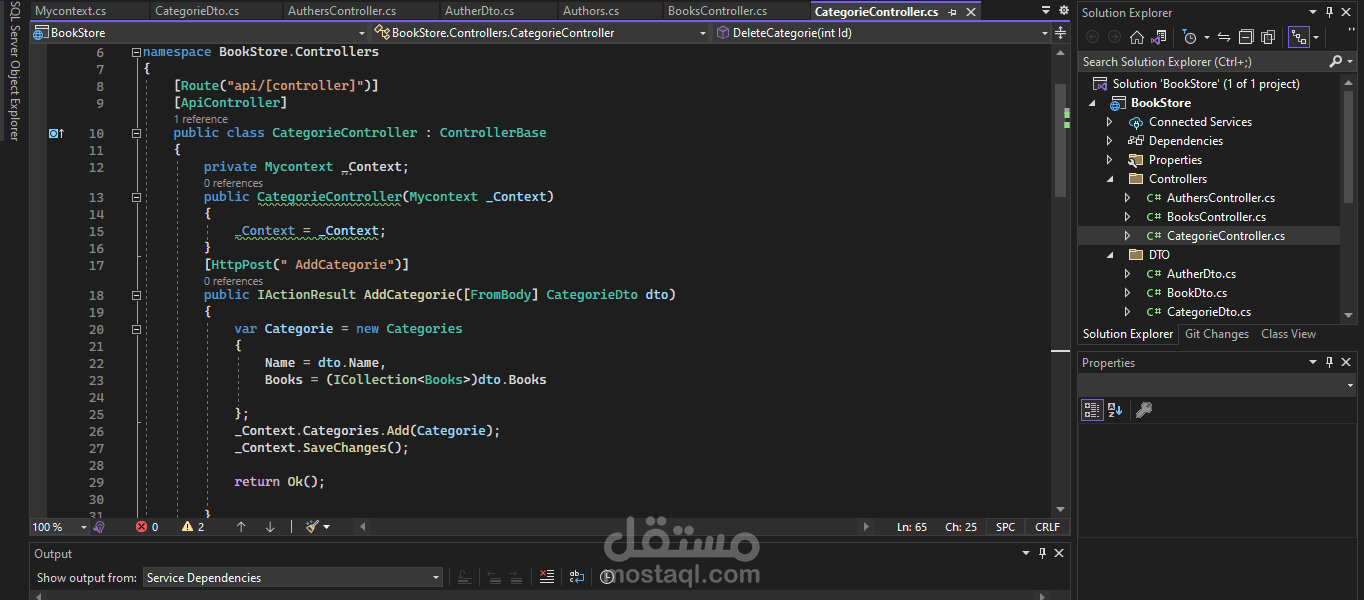Toggle the Preview Selected Items tree icon

tap(1298, 37)
